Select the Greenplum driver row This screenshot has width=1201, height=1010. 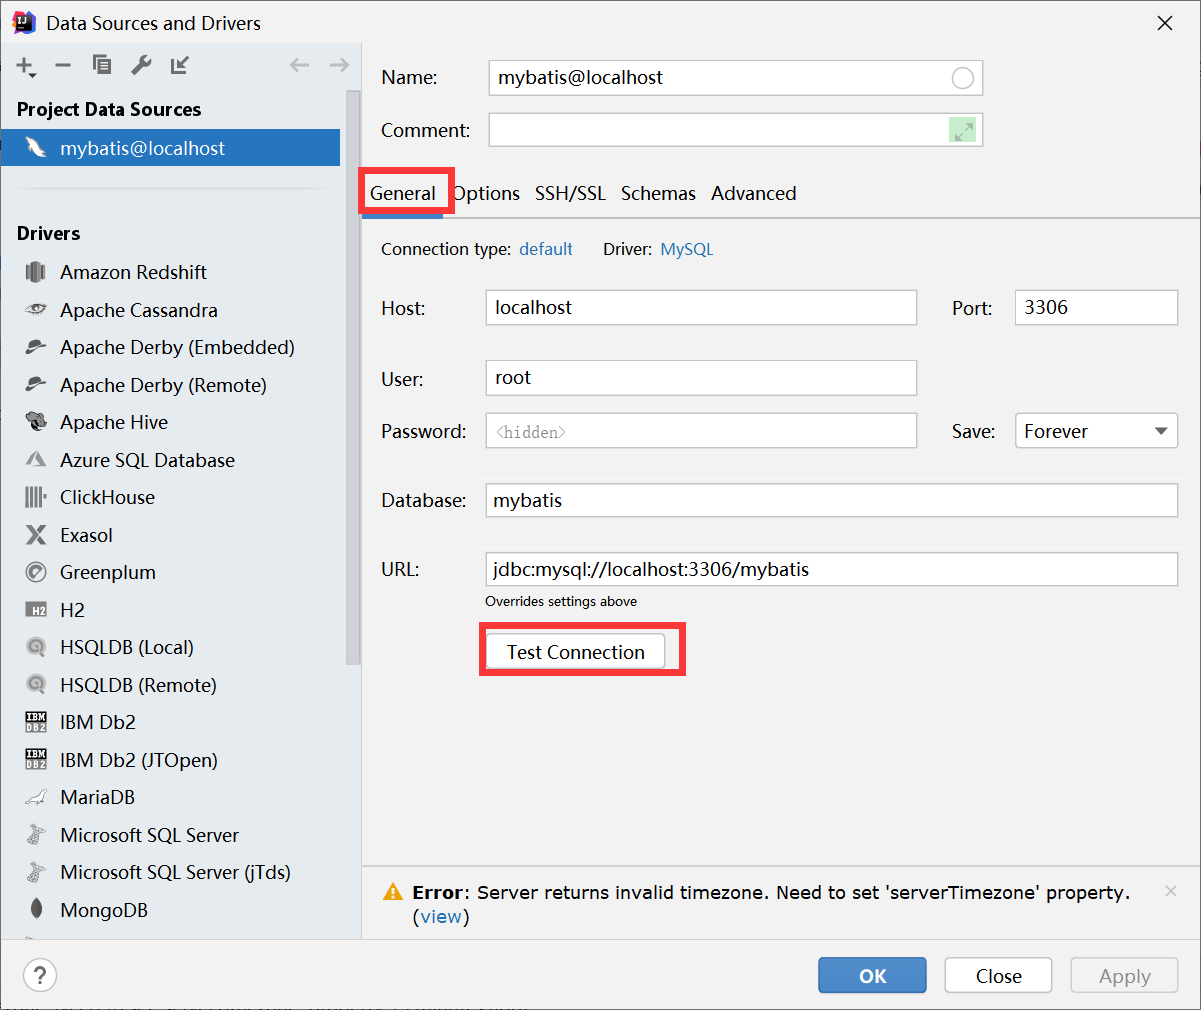tap(171, 572)
